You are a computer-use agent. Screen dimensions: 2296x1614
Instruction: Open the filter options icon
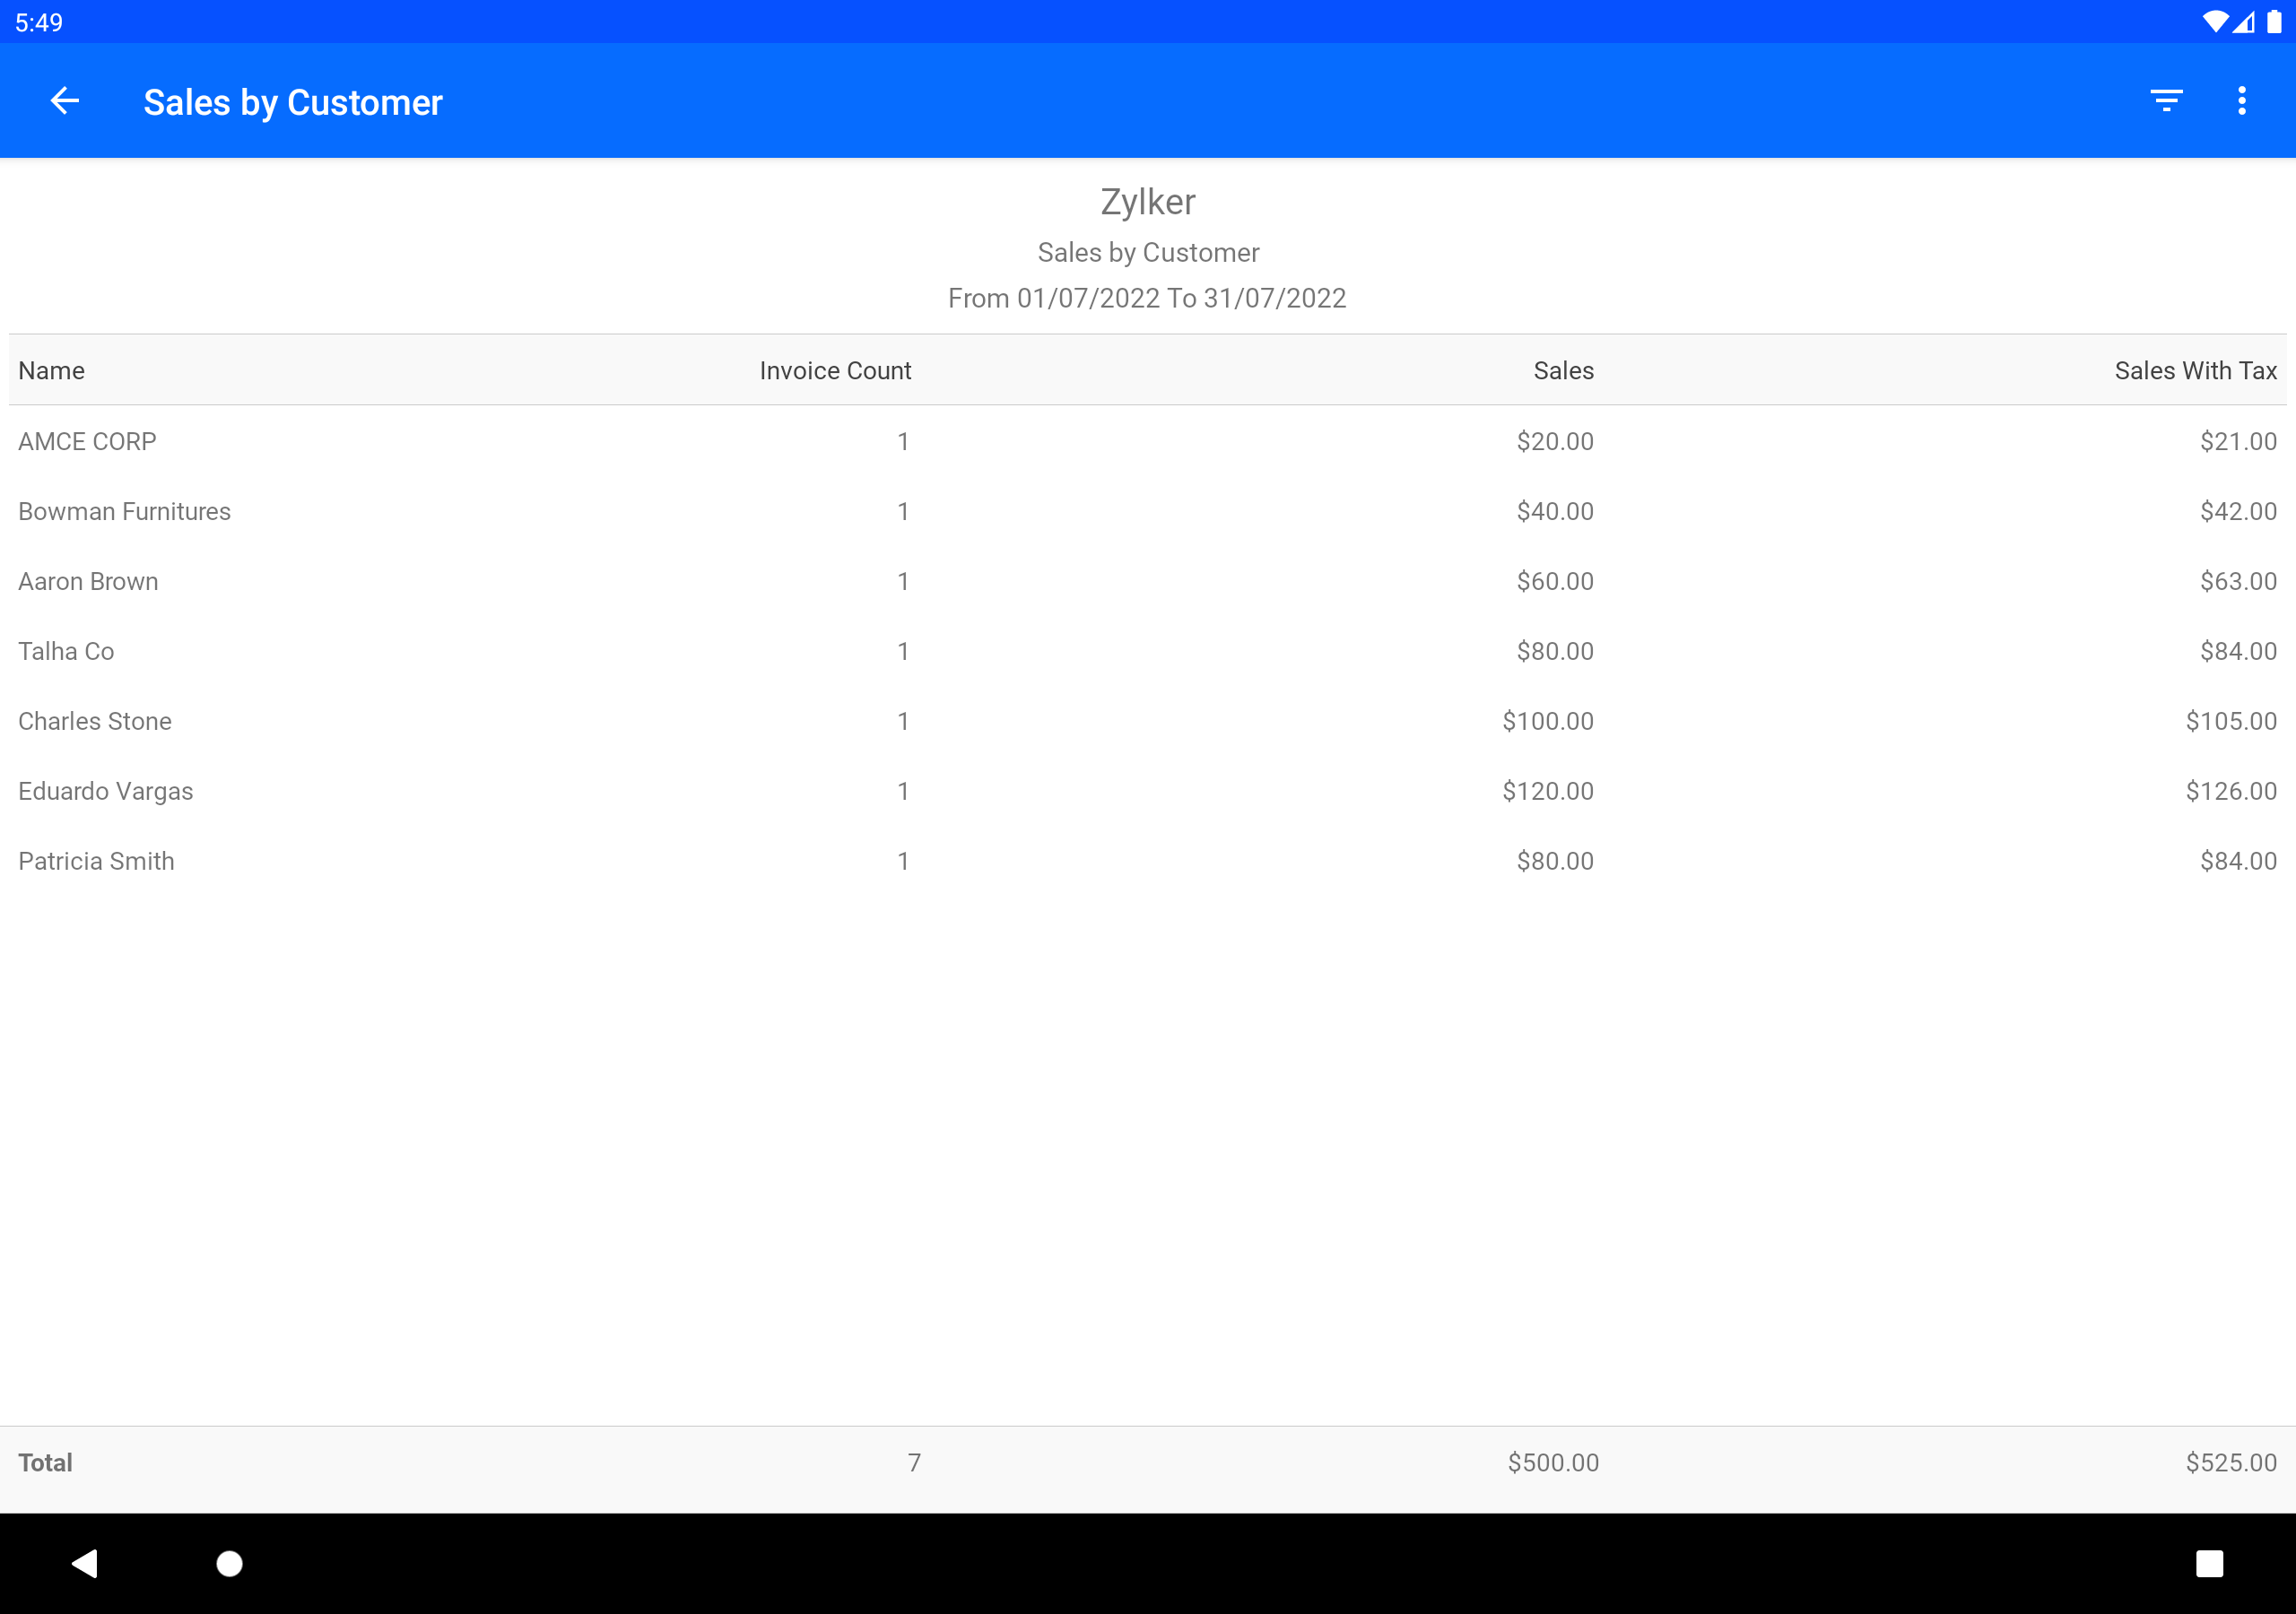coord(2166,101)
